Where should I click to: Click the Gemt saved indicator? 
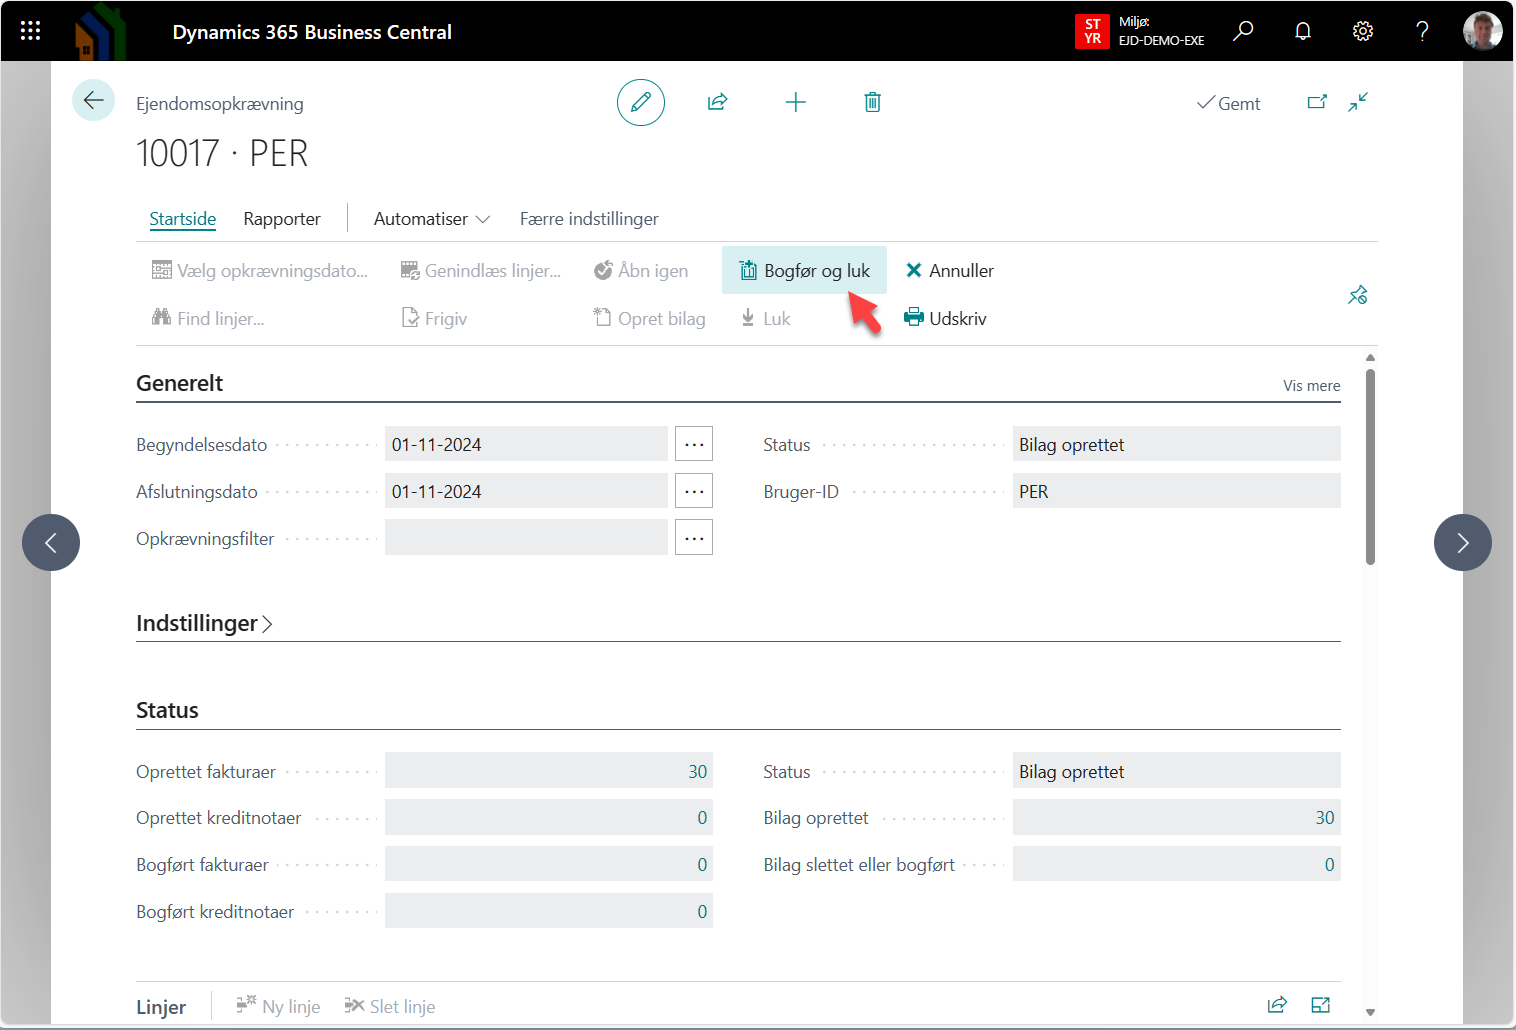point(1229,103)
